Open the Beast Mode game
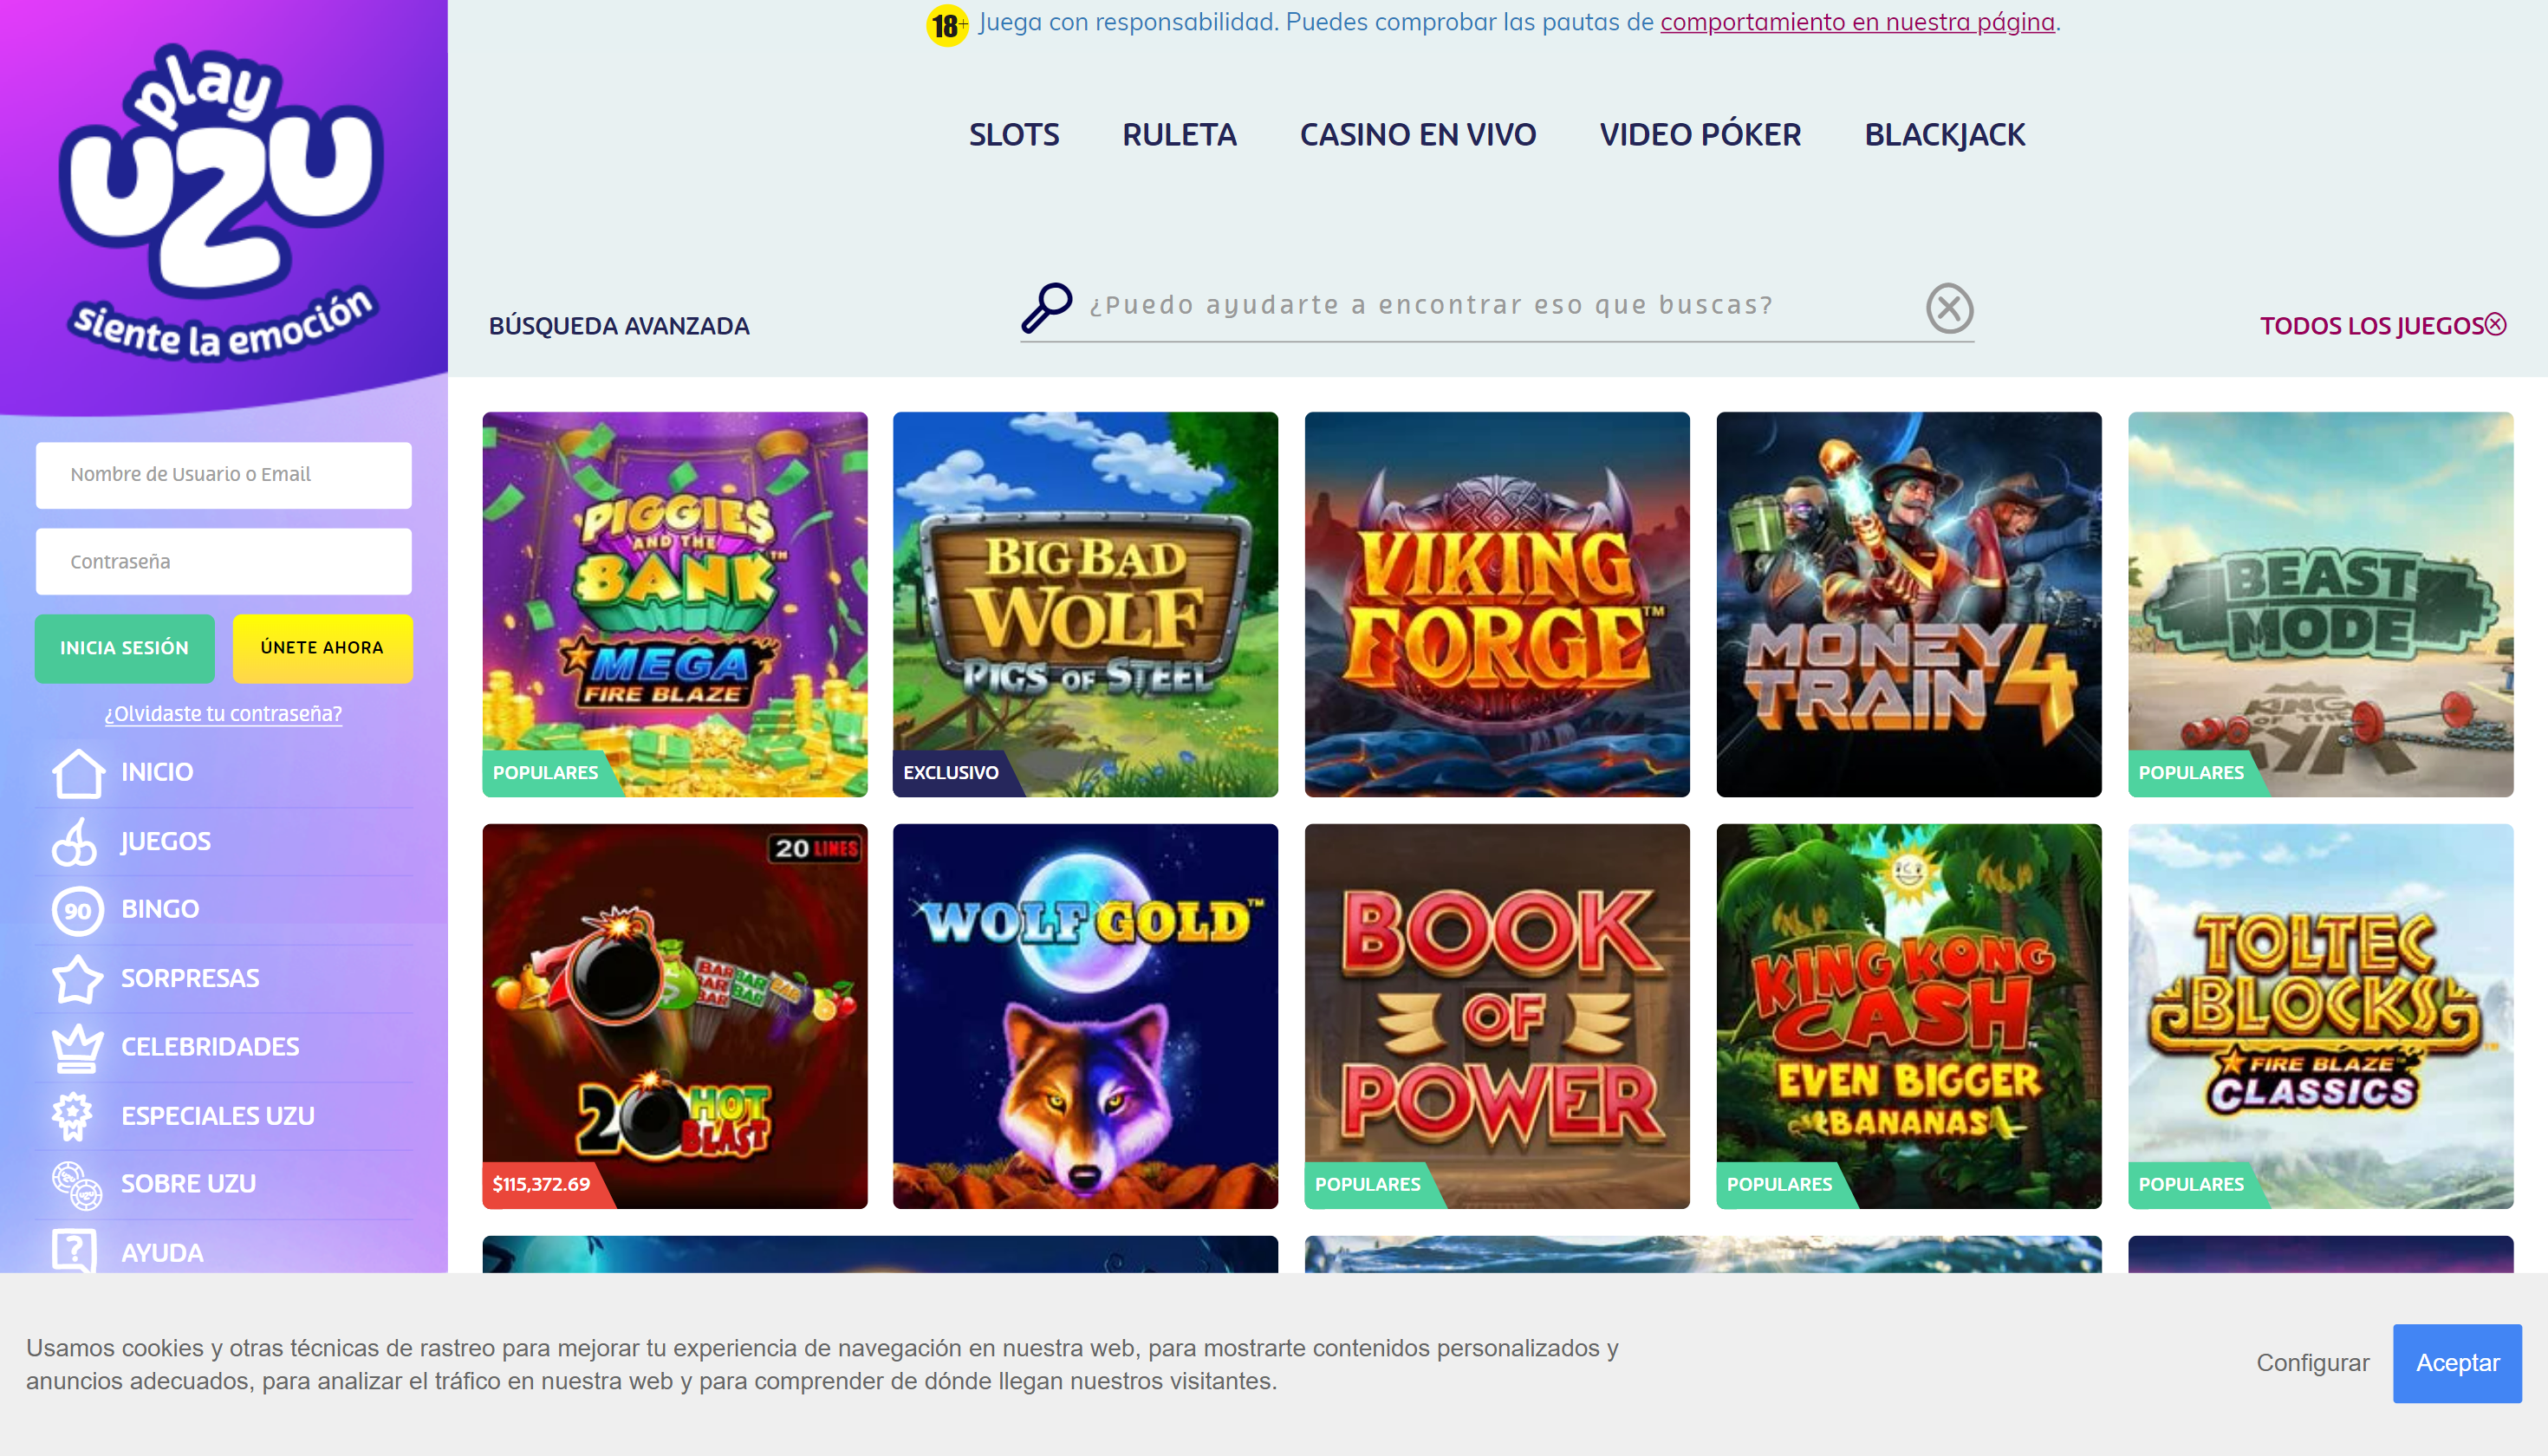2548x1456 pixels. pos(2320,604)
